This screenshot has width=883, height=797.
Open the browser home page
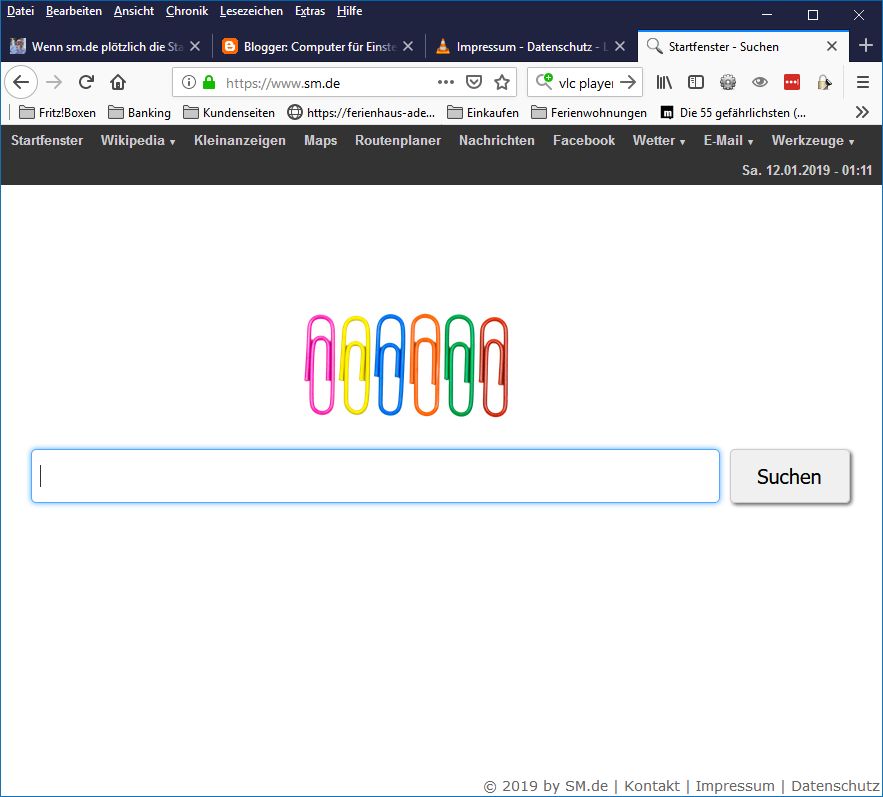point(118,82)
